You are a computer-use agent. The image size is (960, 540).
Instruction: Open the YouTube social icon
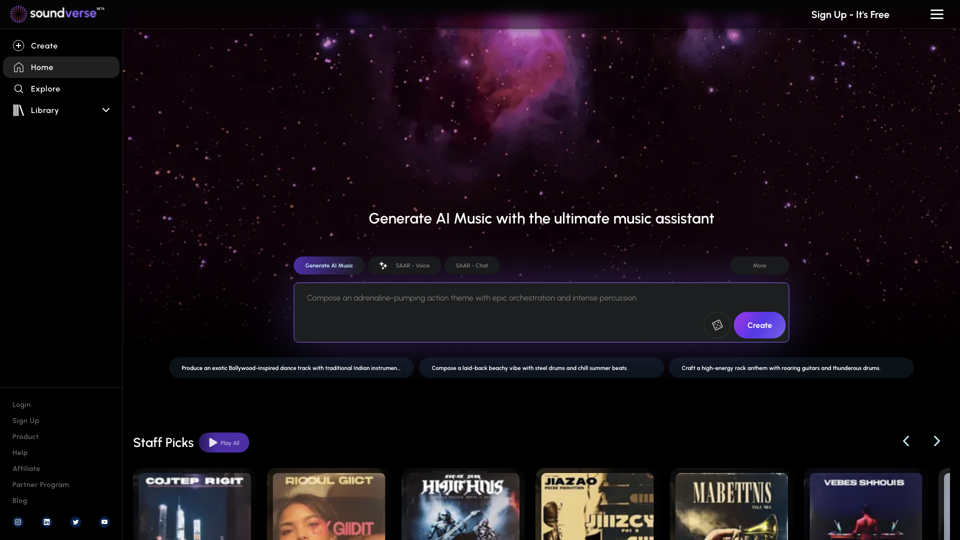[x=104, y=522]
